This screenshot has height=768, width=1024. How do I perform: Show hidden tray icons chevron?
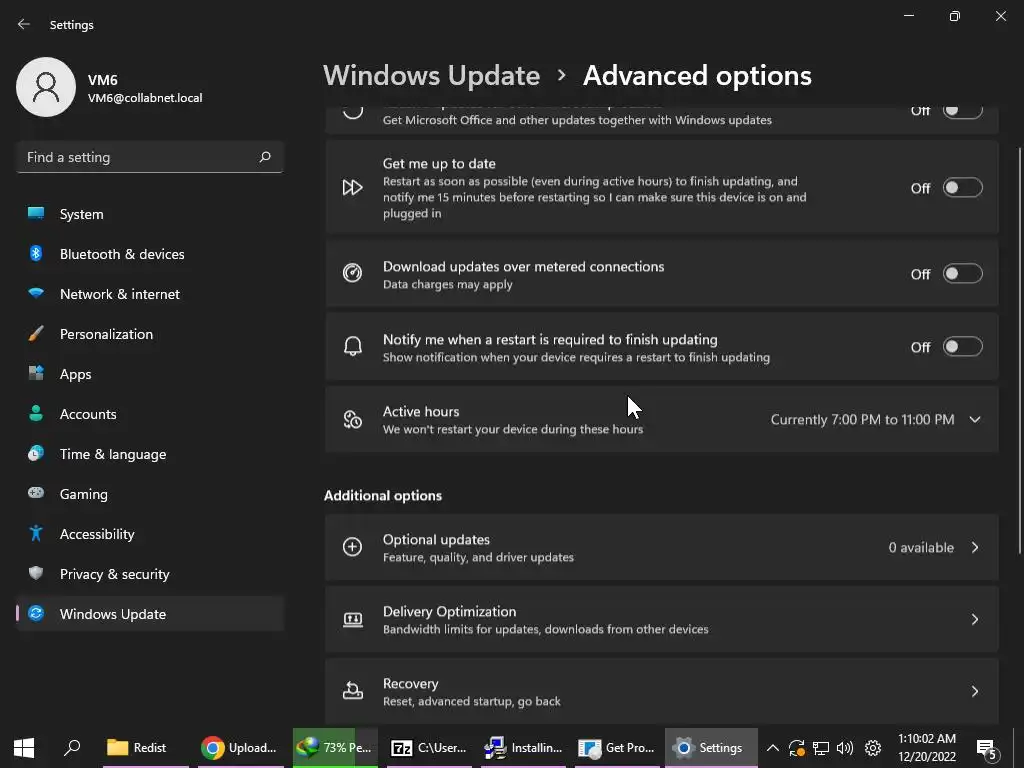coord(772,748)
